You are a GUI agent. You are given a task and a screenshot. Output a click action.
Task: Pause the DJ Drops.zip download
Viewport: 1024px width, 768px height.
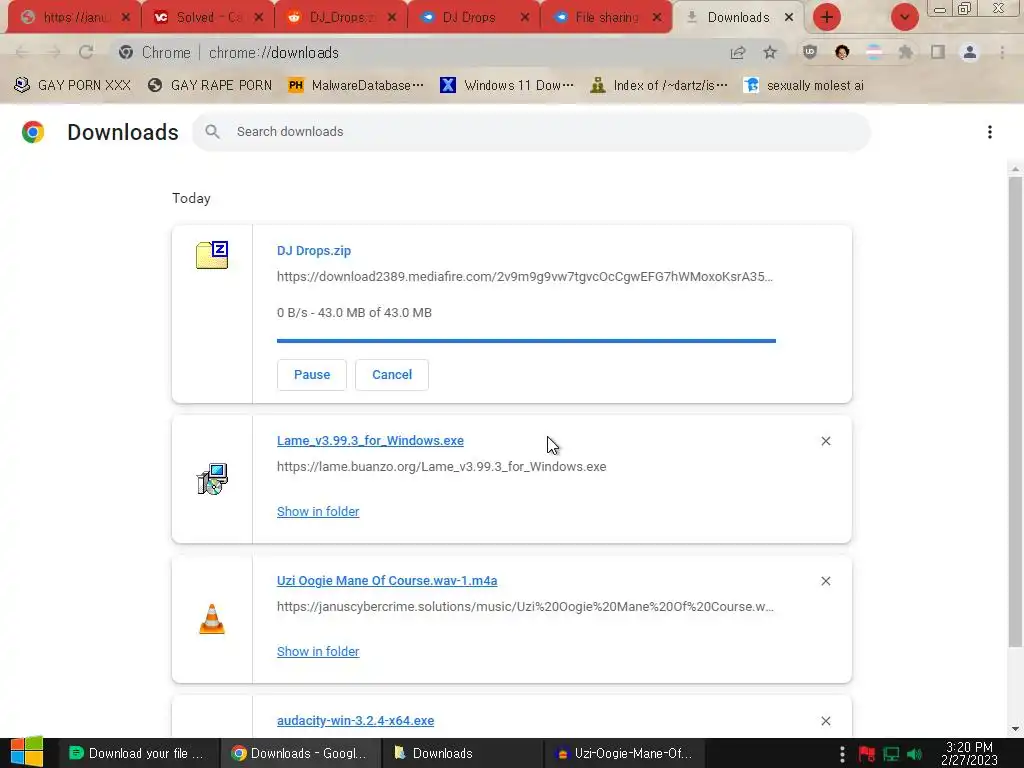point(312,375)
